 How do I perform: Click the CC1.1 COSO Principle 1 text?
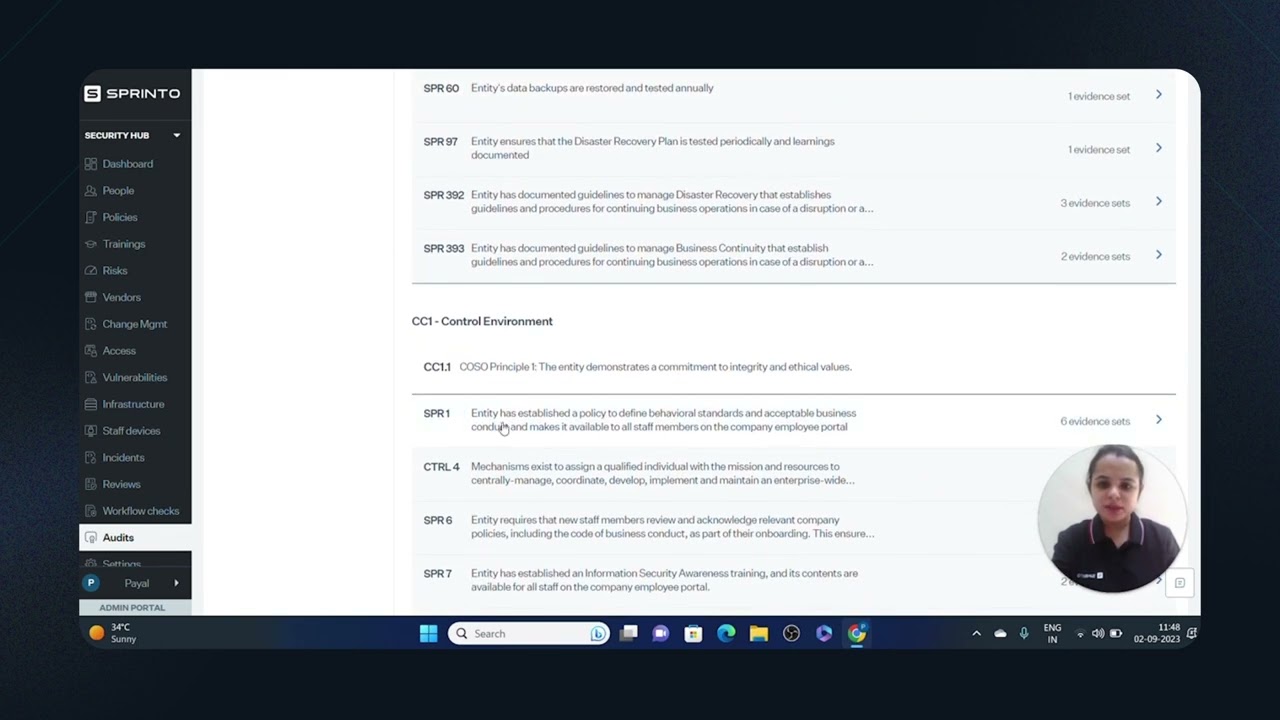[x=655, y=367]
